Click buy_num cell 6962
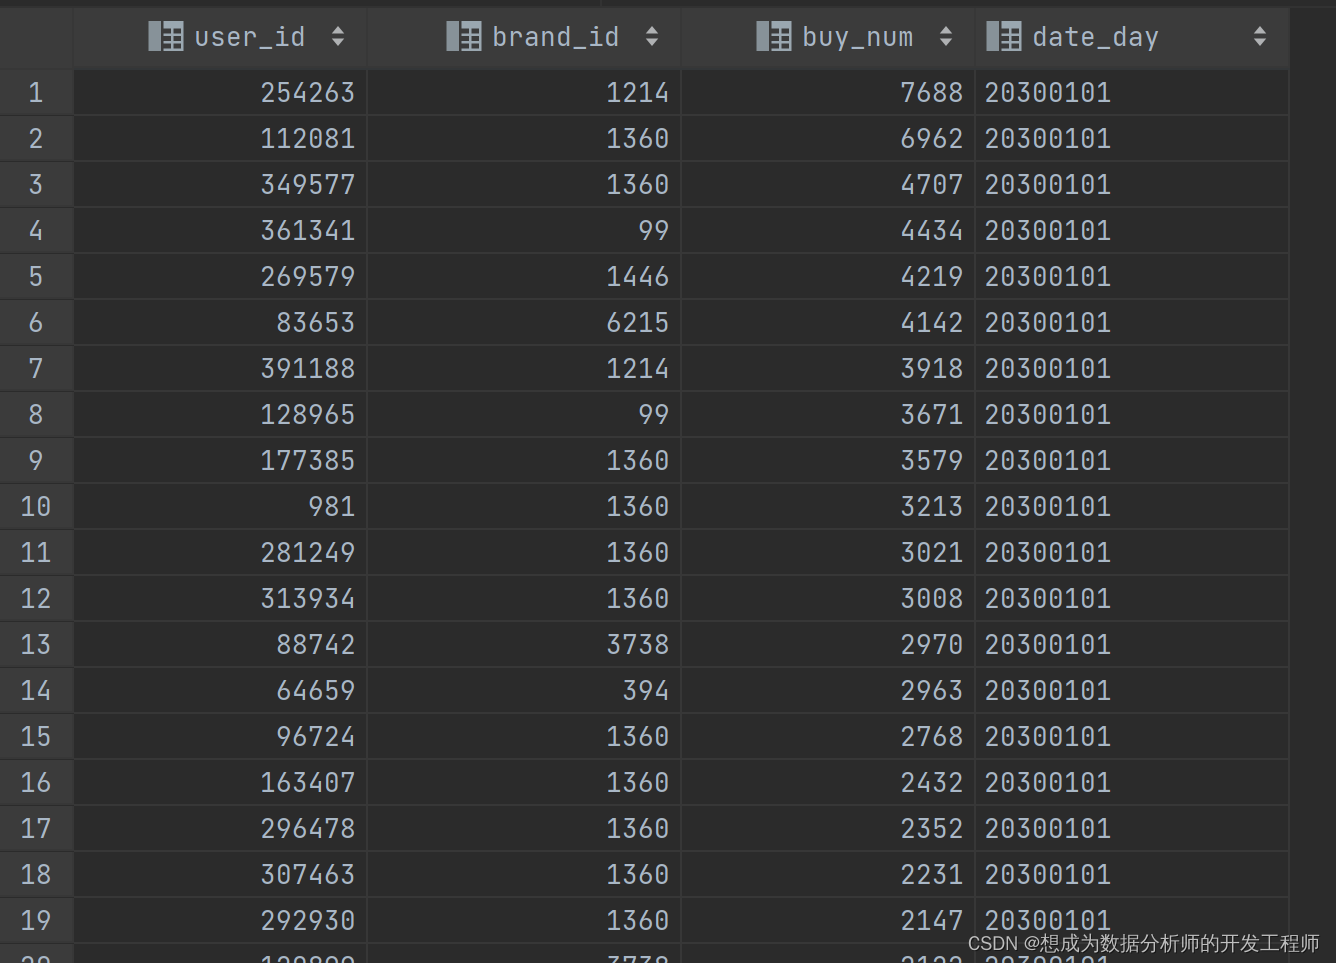The height and width of the screenshot is (963, 1336). pos(828,139)
